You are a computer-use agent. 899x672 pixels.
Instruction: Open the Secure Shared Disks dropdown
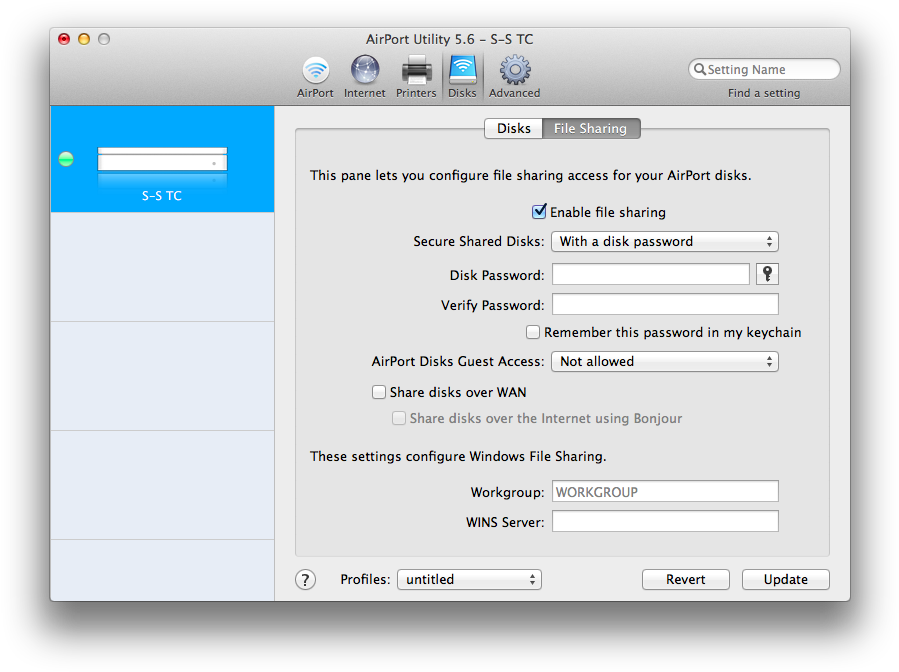(665, 241)
